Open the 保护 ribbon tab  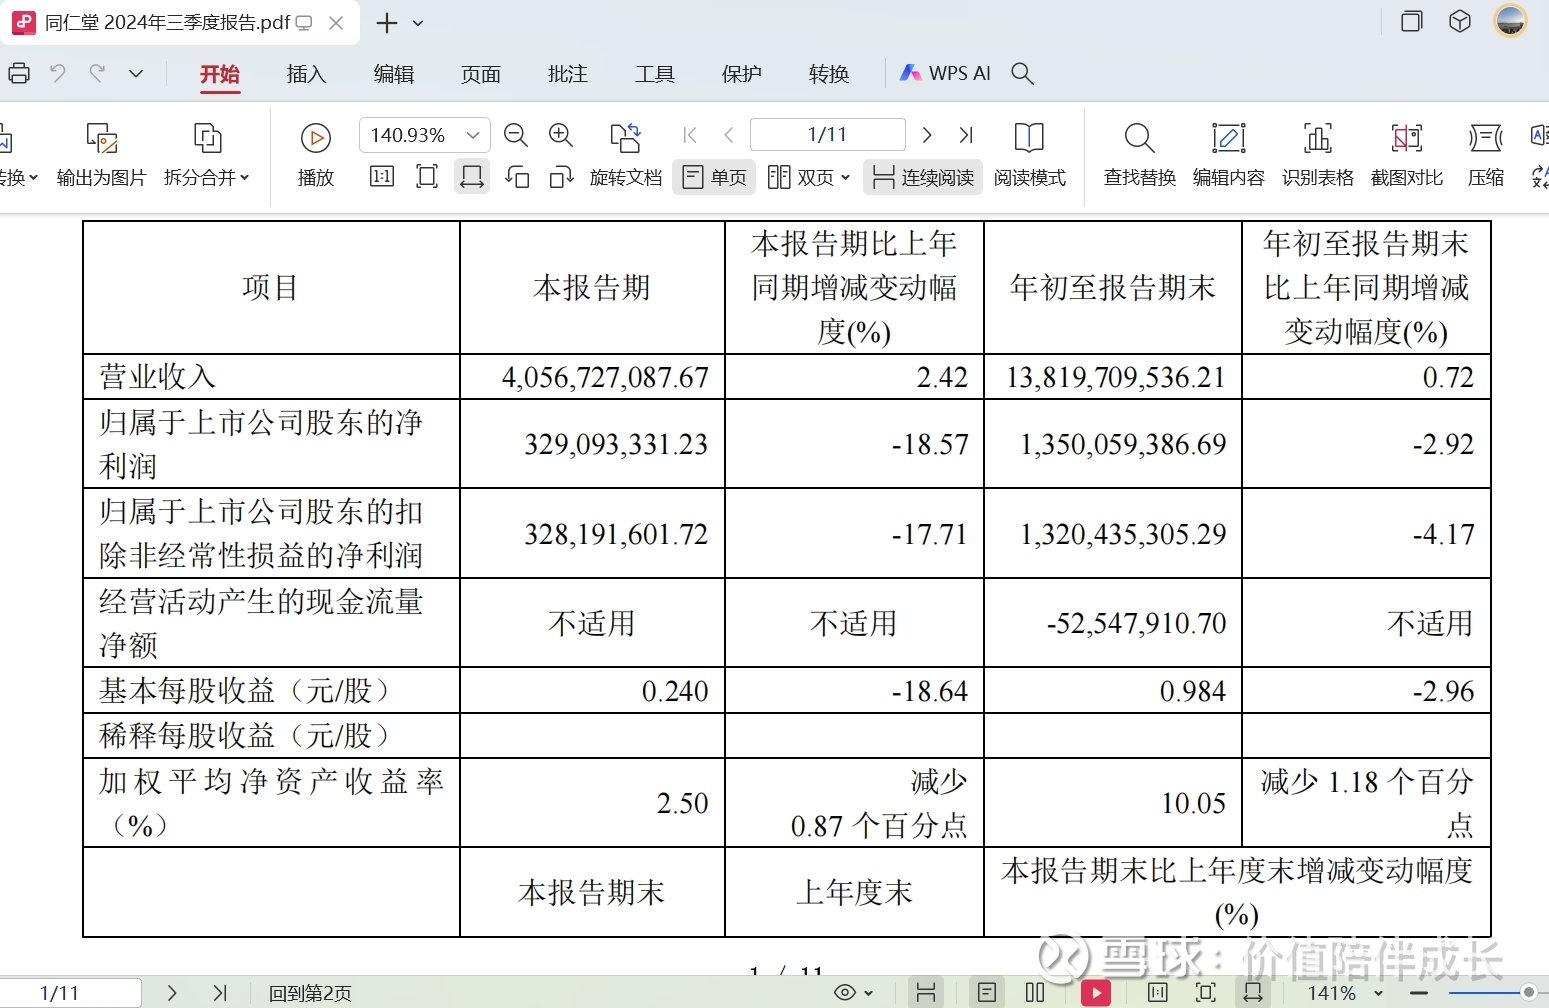741,74
